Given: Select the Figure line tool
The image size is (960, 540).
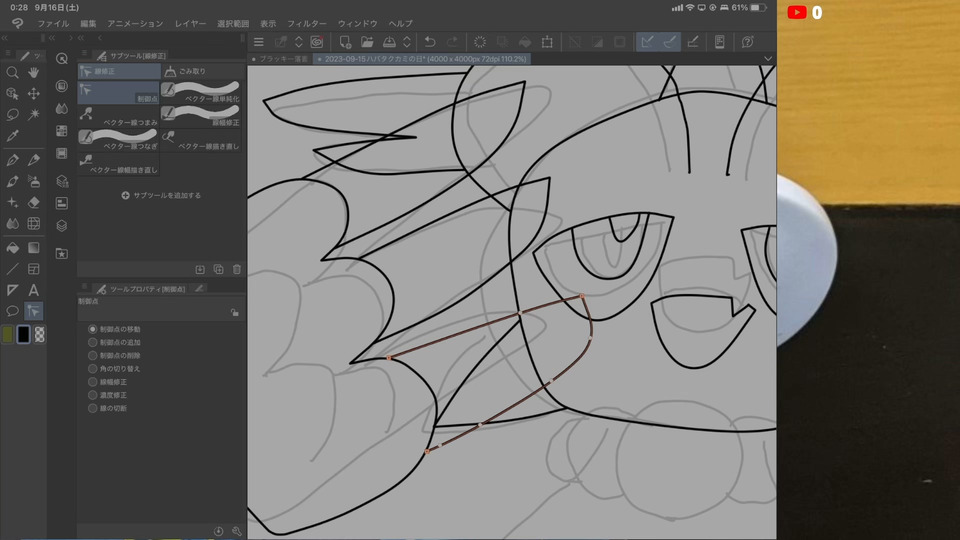Looking at the screenshot, I should click(x=12, y=269).
